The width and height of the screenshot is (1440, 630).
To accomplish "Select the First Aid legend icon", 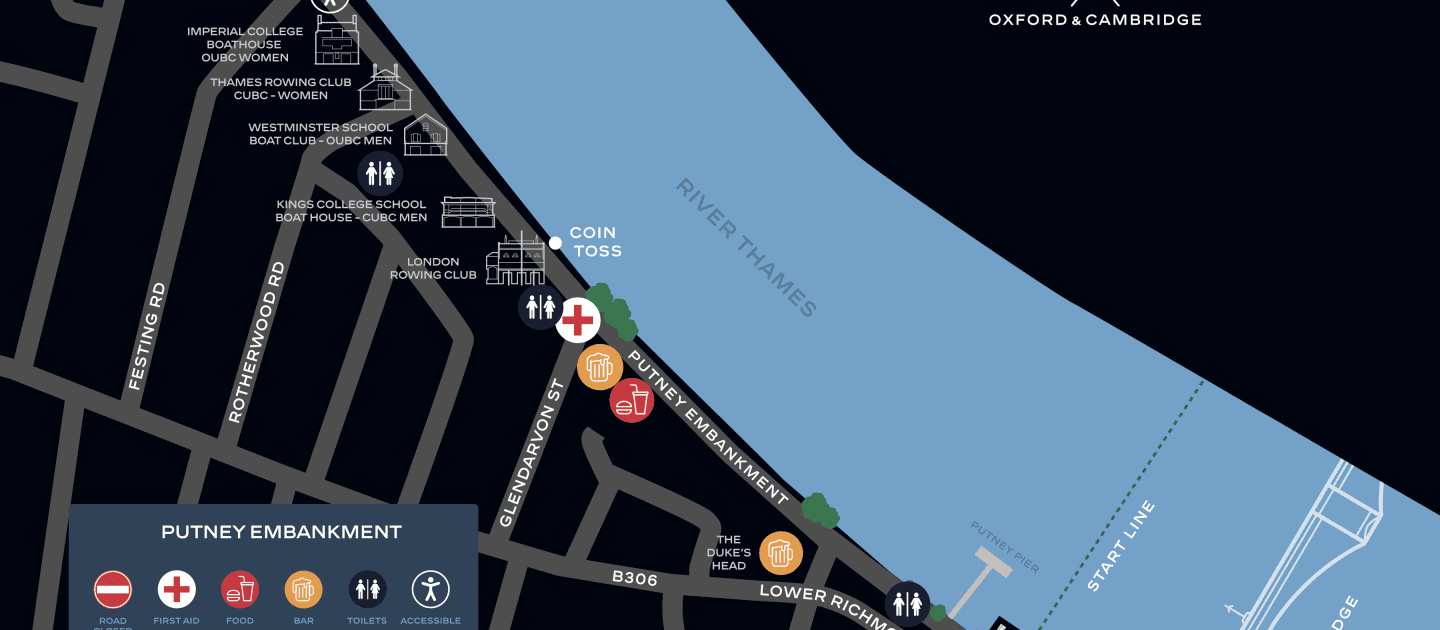I will tap(177, 590).
